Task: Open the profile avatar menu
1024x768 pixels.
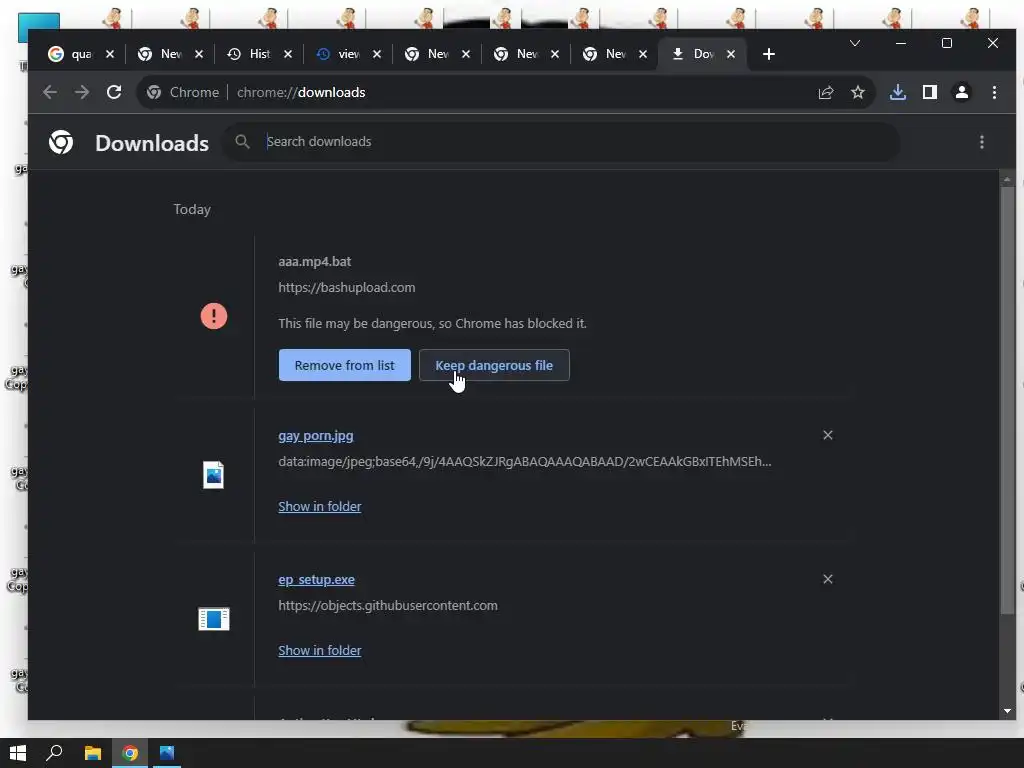Action: click(x=961, y=92)
